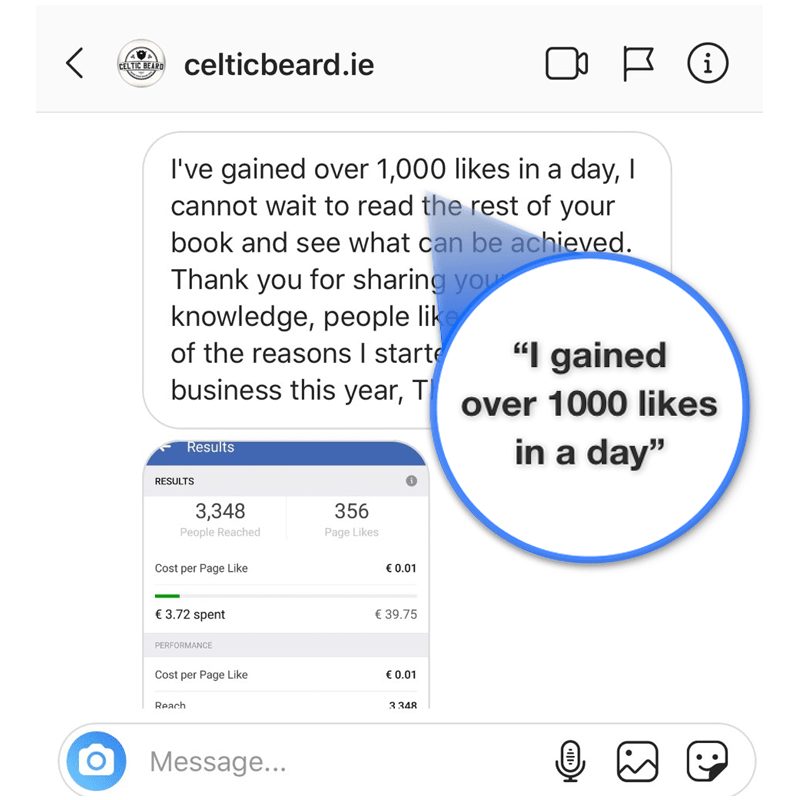Image resolution: width=800 pixels, height=800 pixels.
Task: Open the photo gallery picker
Action: tap(637, 762)
